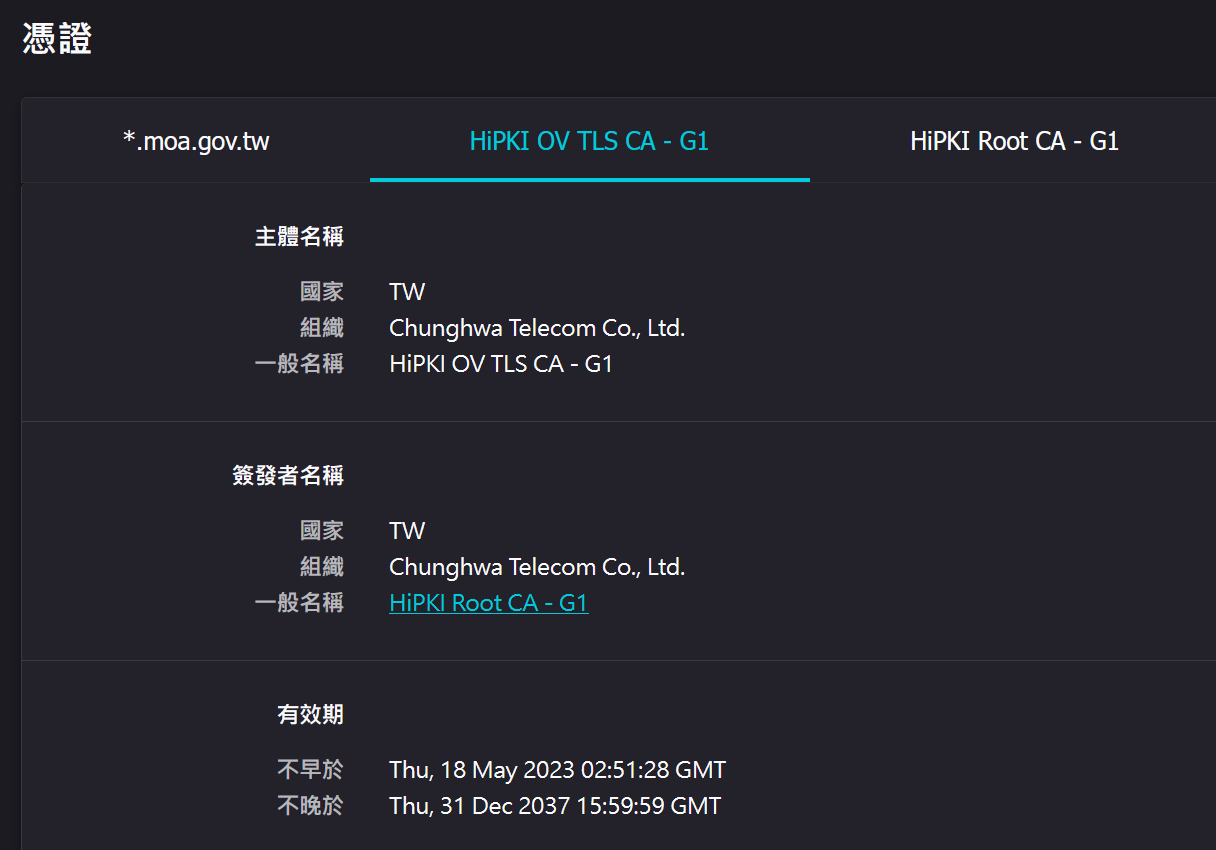Select the 主體名稱 common name value HiPKI OV TLS CA - G1
The width and height of the screenshot is (1216, 850).
pos(501,364)
